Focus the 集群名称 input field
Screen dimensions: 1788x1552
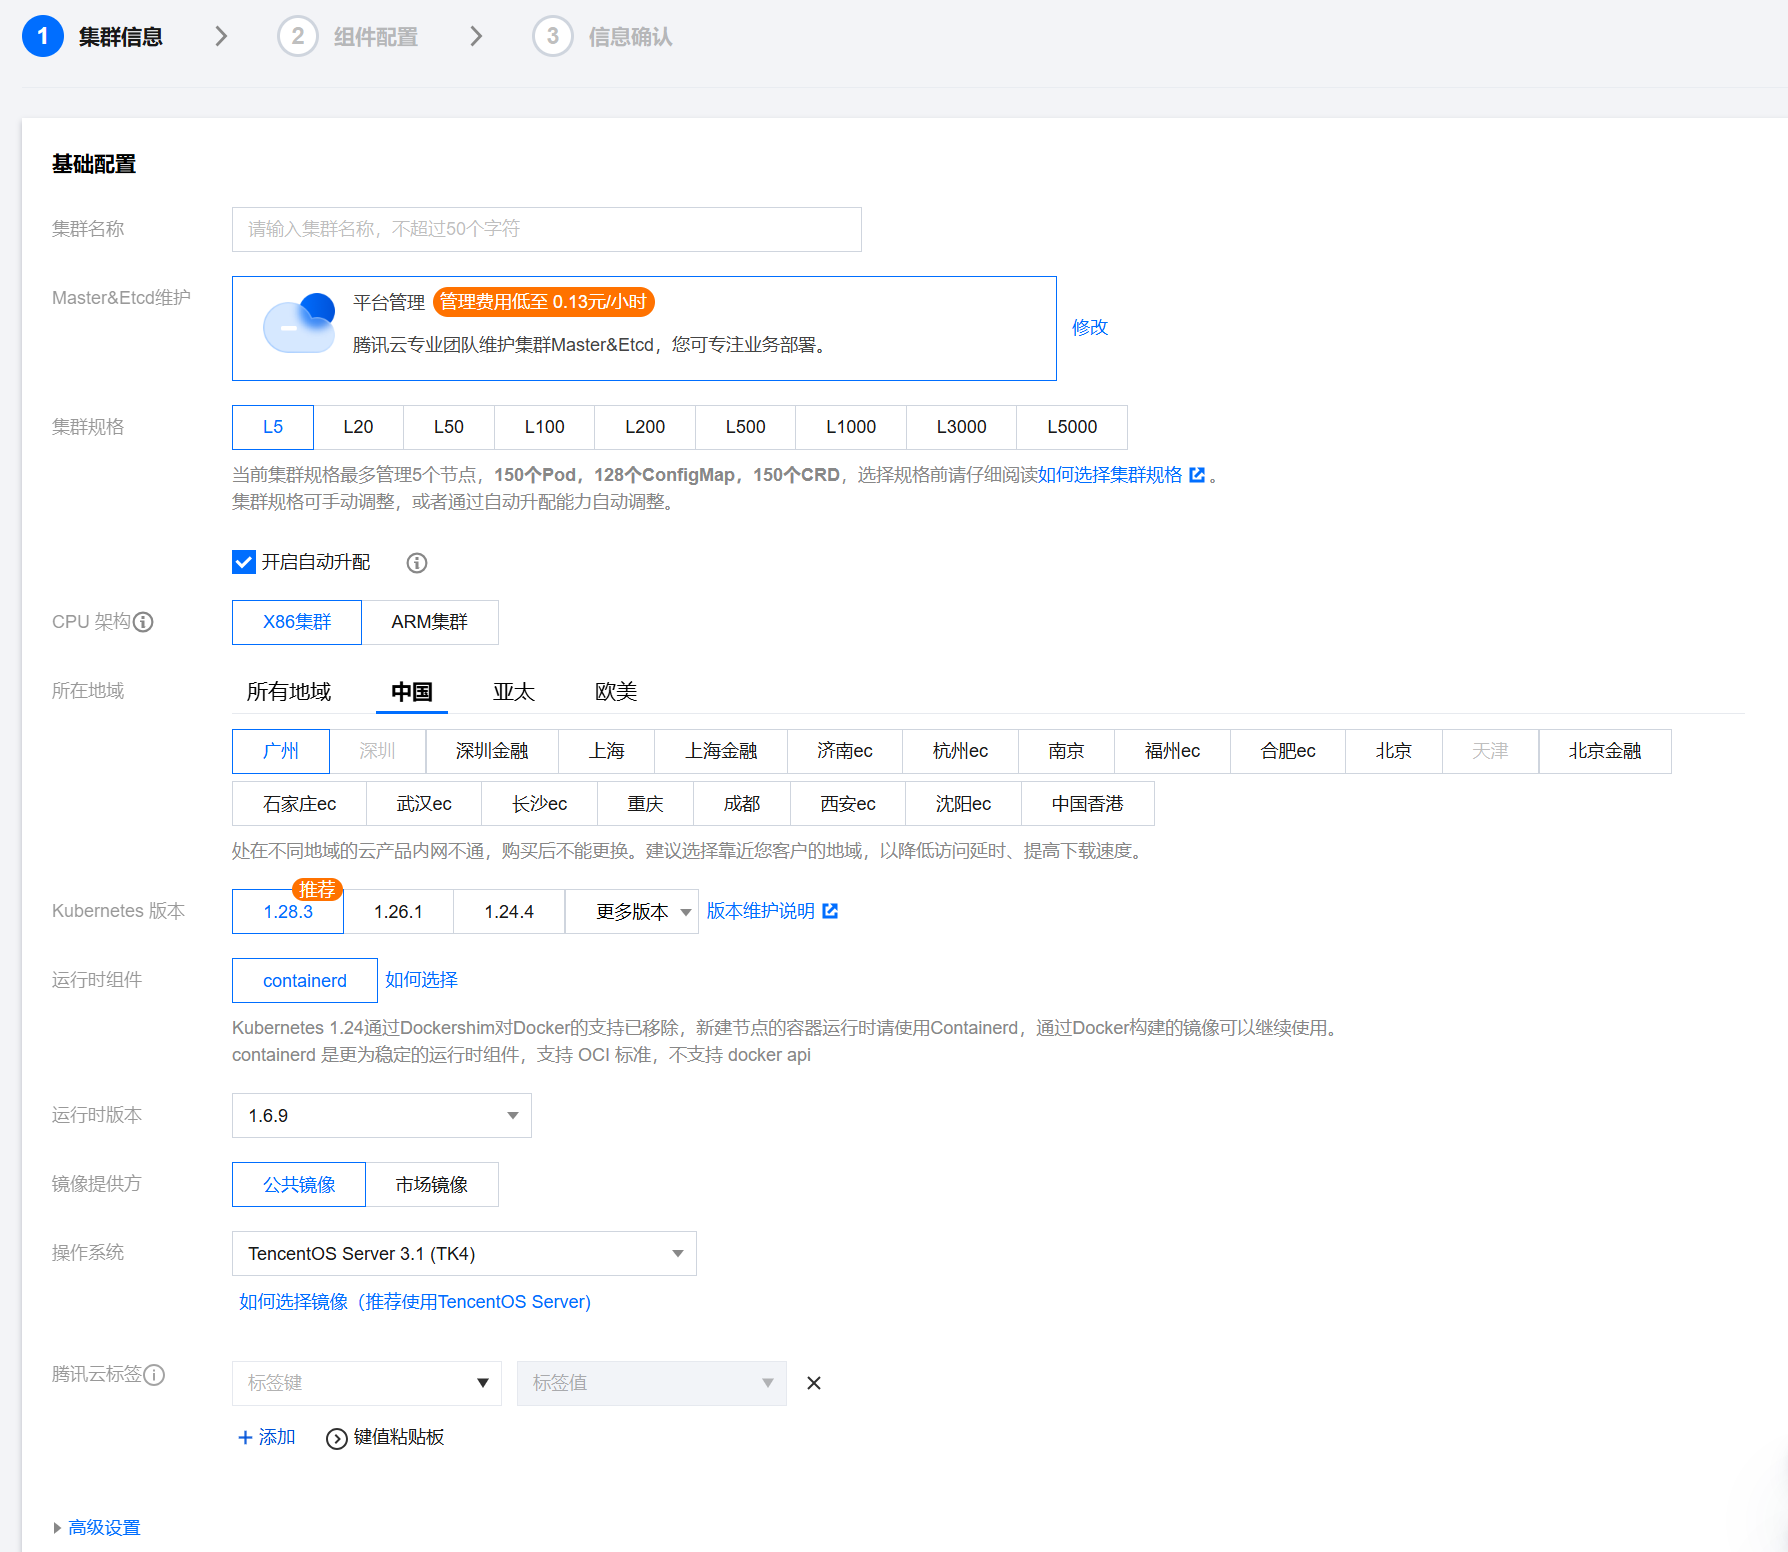click(547, 229)
